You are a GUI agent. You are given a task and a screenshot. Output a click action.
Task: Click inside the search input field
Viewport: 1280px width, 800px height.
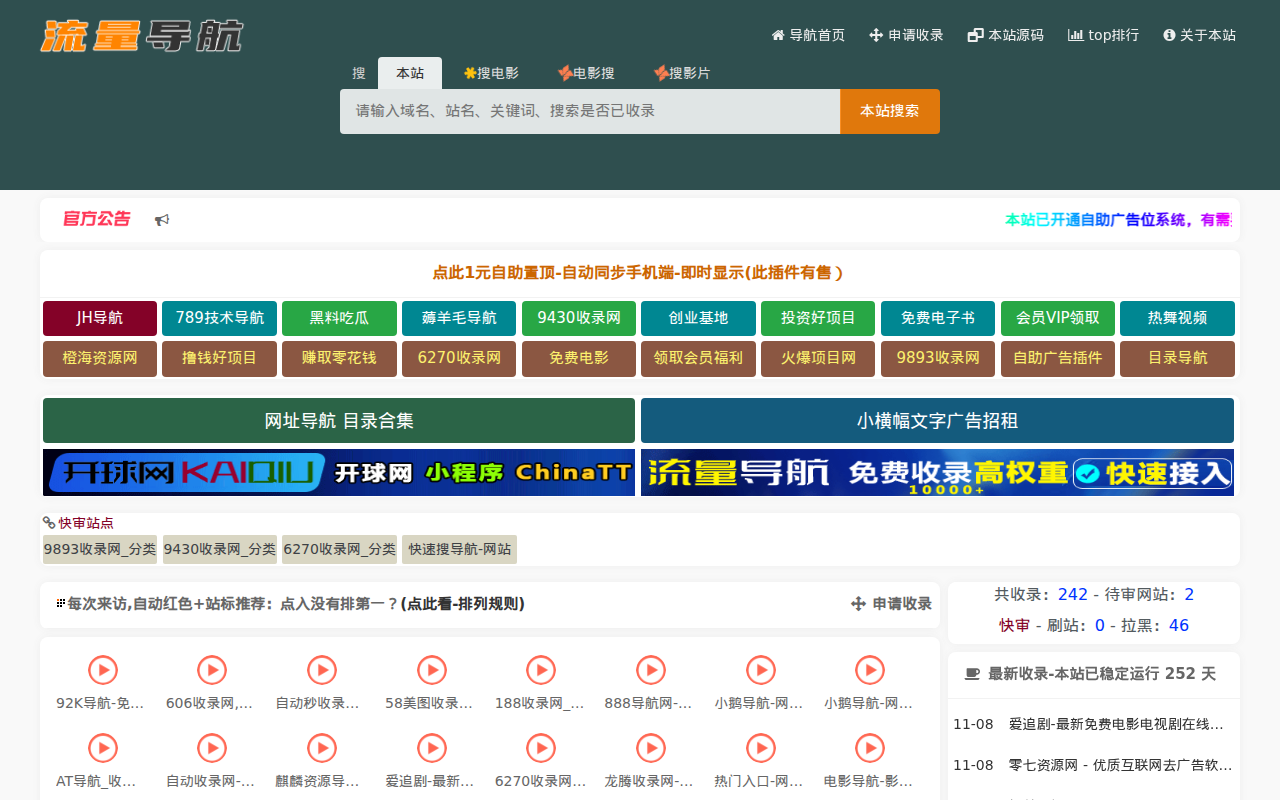pos(589,111)
